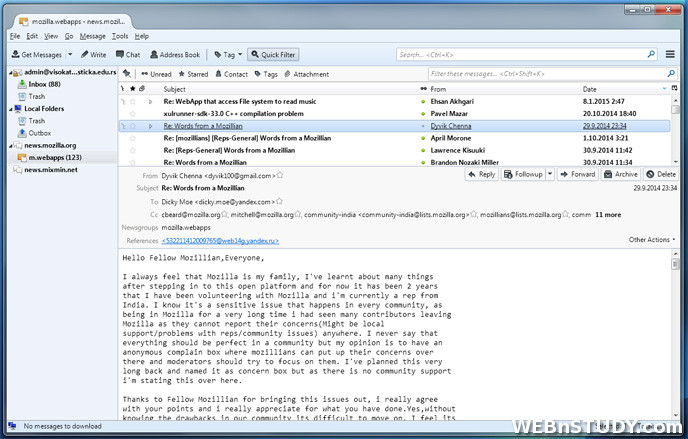688x439 pixels.
Task: Sort by attachment column header
Action: [142, 89]
